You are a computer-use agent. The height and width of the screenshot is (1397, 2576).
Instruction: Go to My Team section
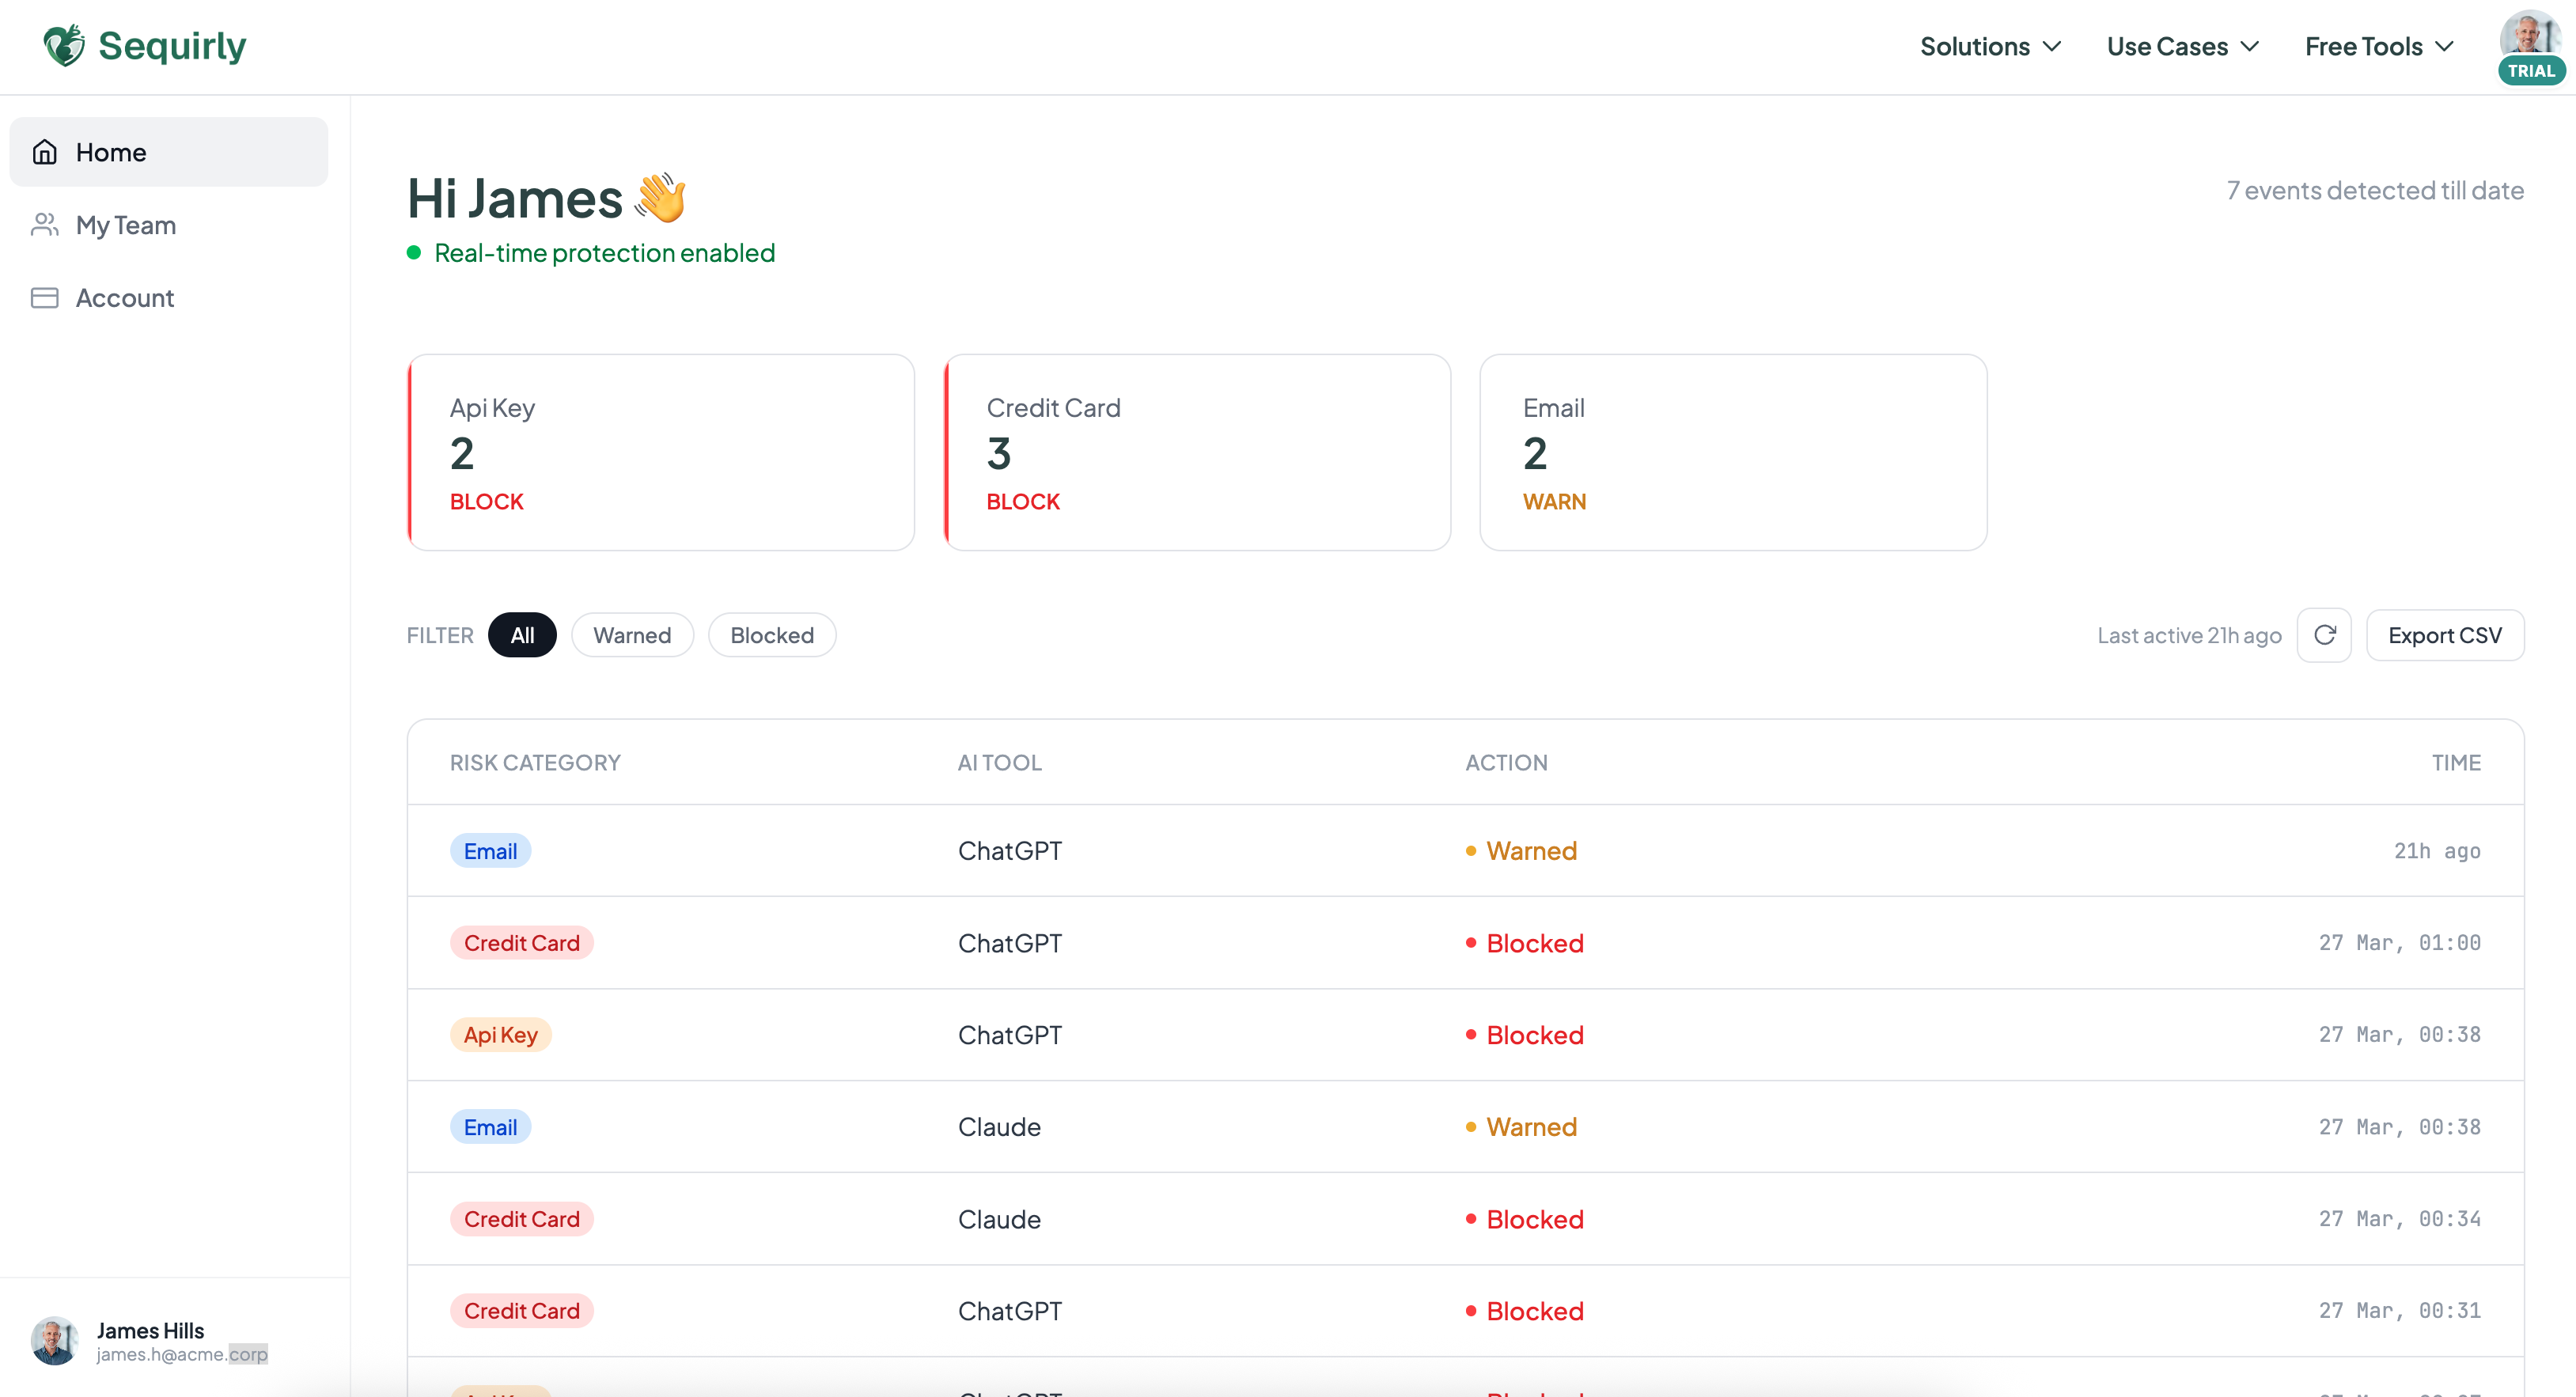126,225
